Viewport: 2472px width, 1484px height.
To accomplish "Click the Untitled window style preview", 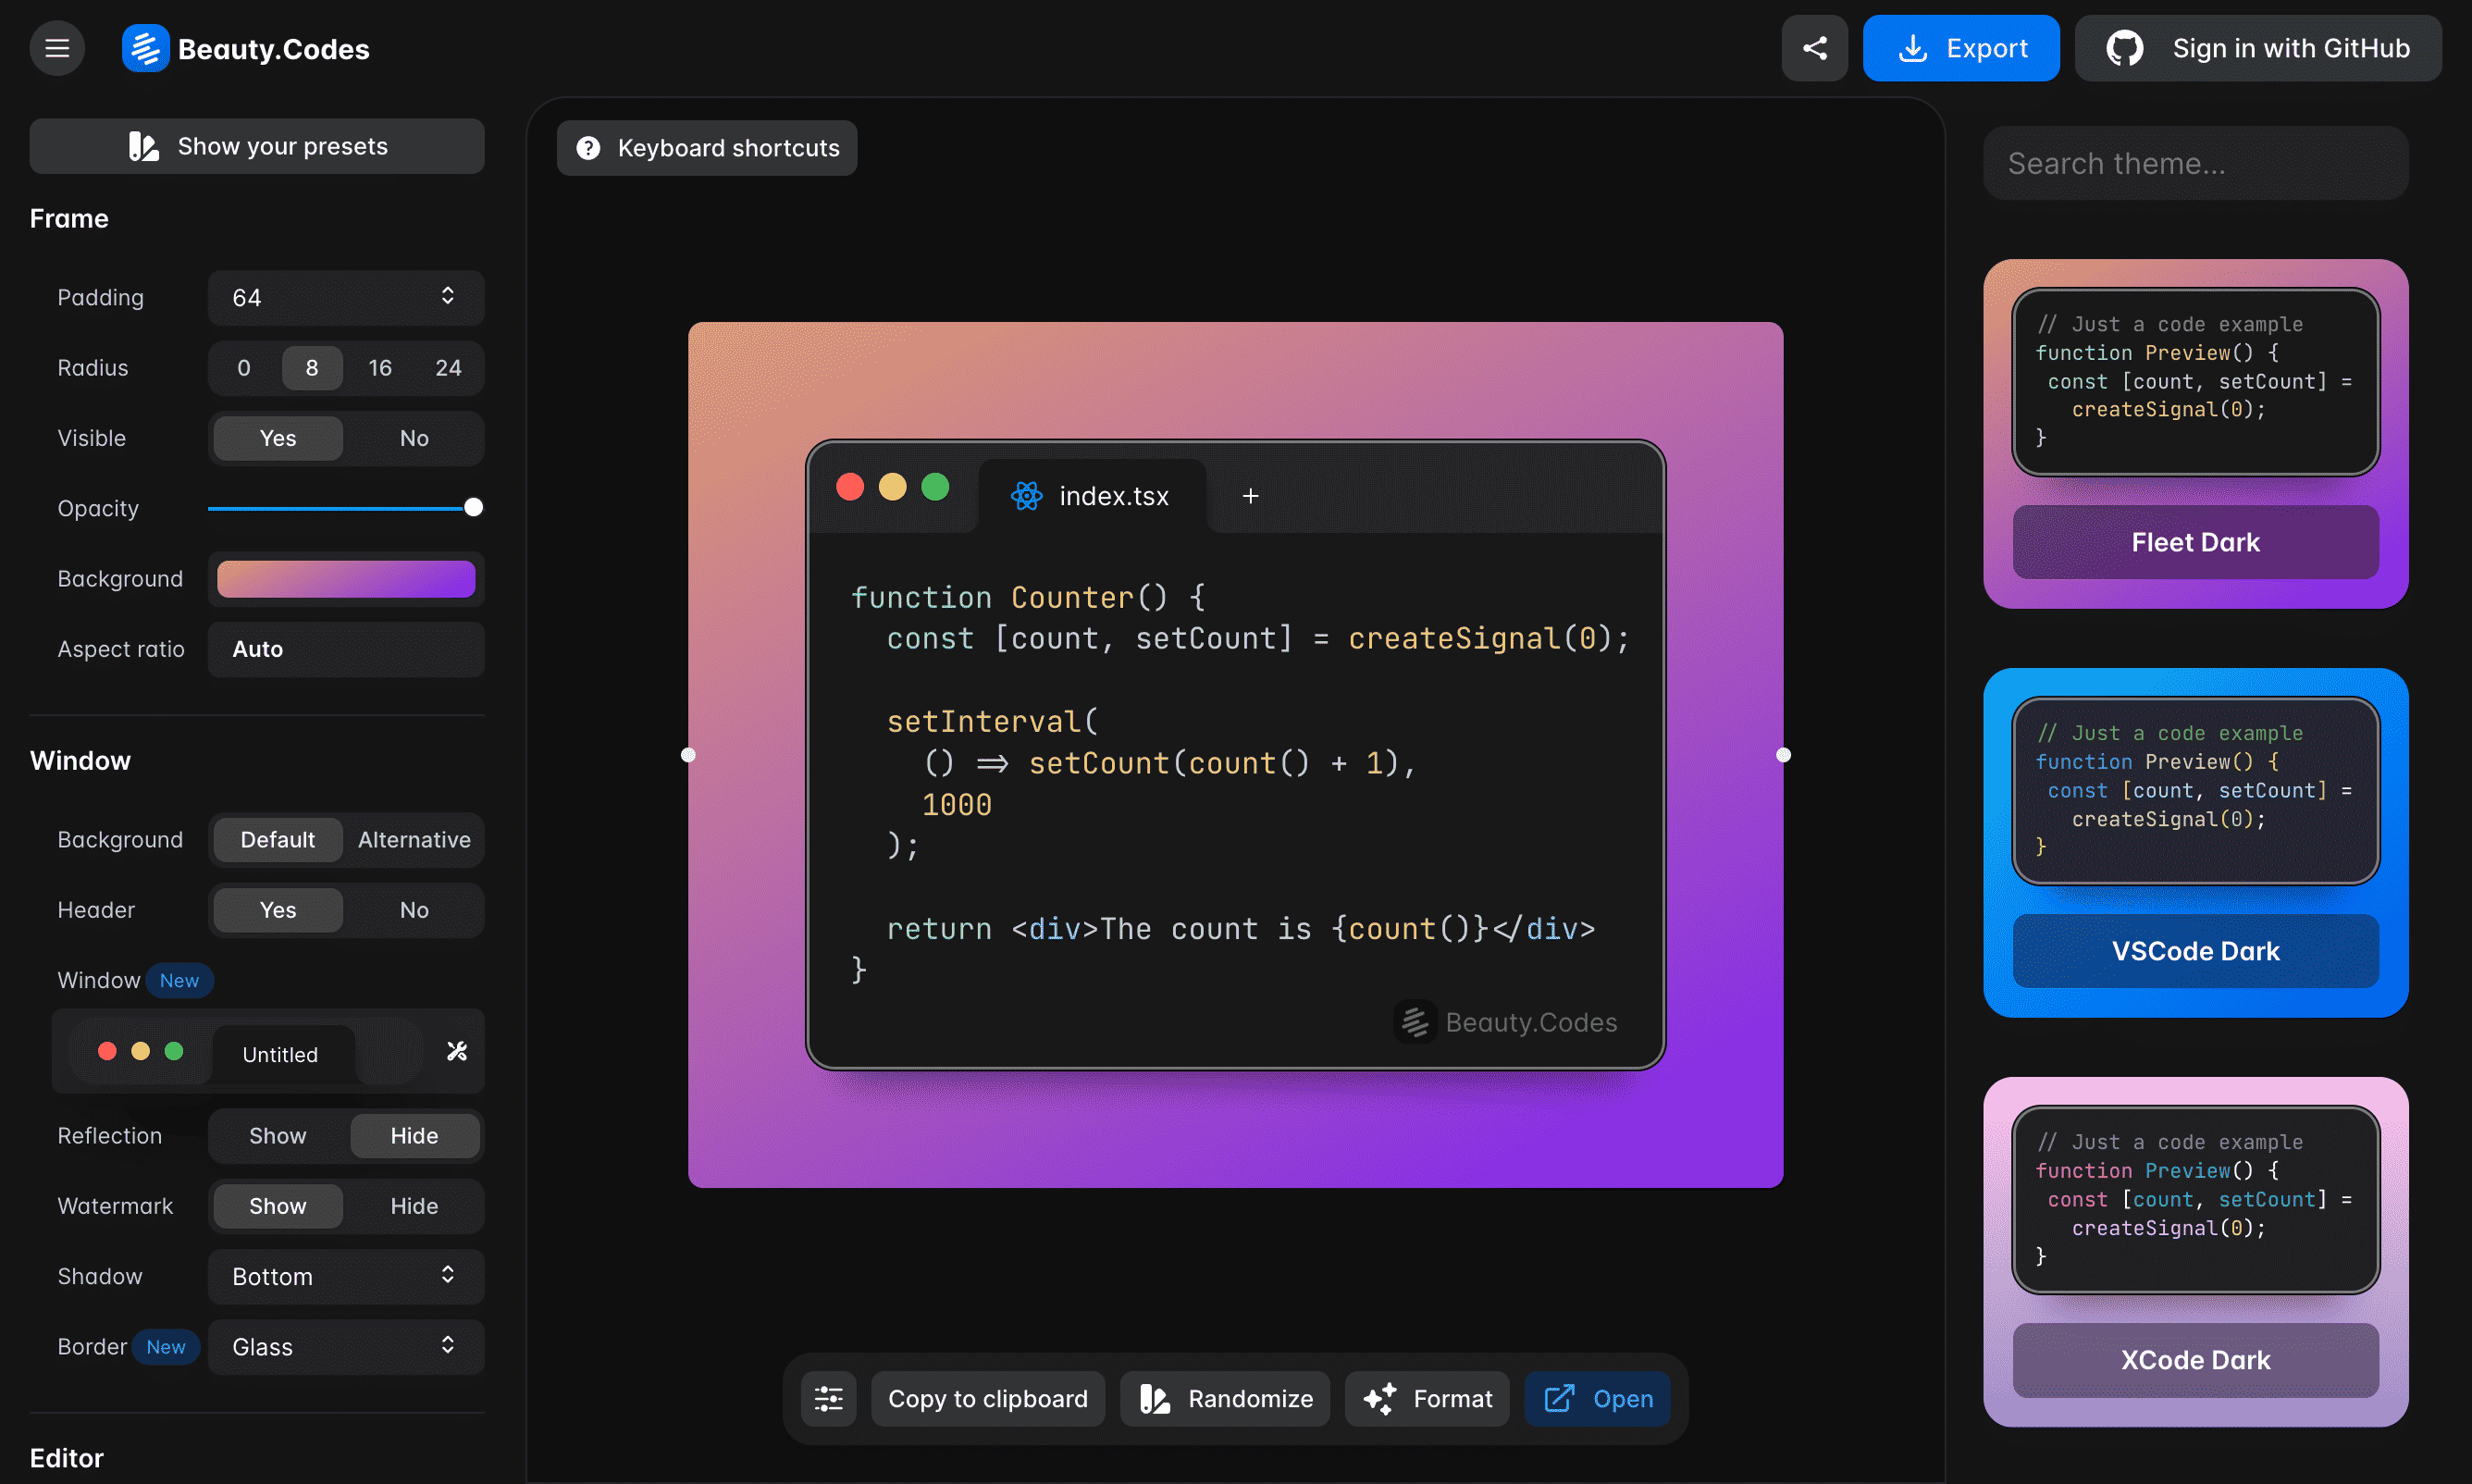I will pyautogui.click(x=247, y=1052).
